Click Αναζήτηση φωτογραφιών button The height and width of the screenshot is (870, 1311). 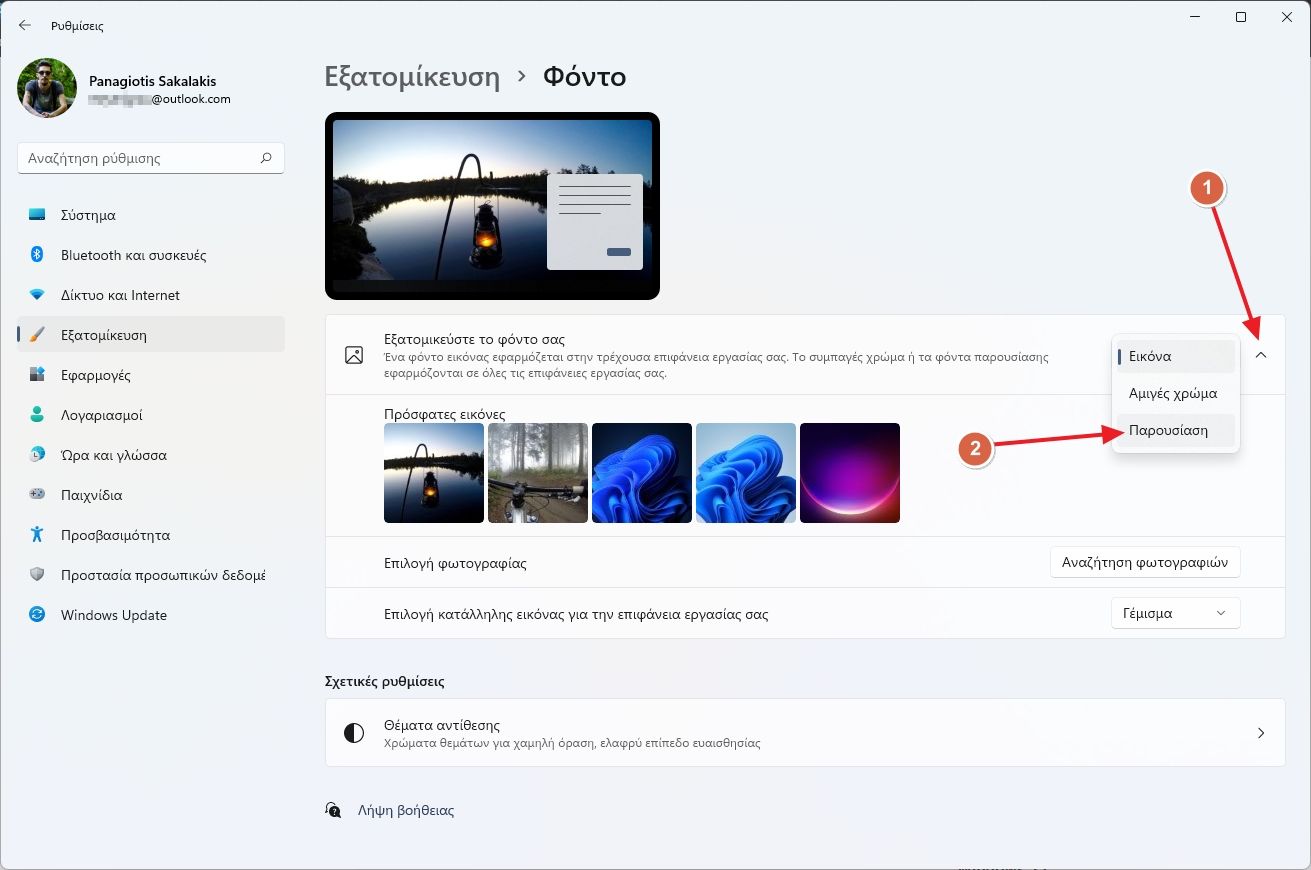click(1145, 562)
